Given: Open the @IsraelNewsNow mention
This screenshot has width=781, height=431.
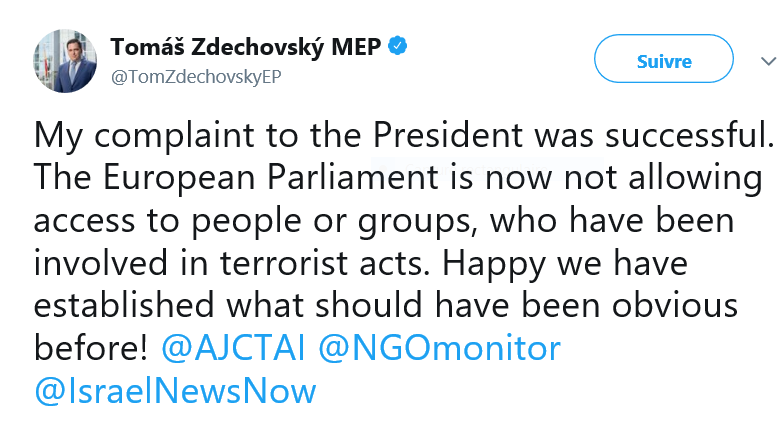Looking at the screenshot, I should [175, 390].
